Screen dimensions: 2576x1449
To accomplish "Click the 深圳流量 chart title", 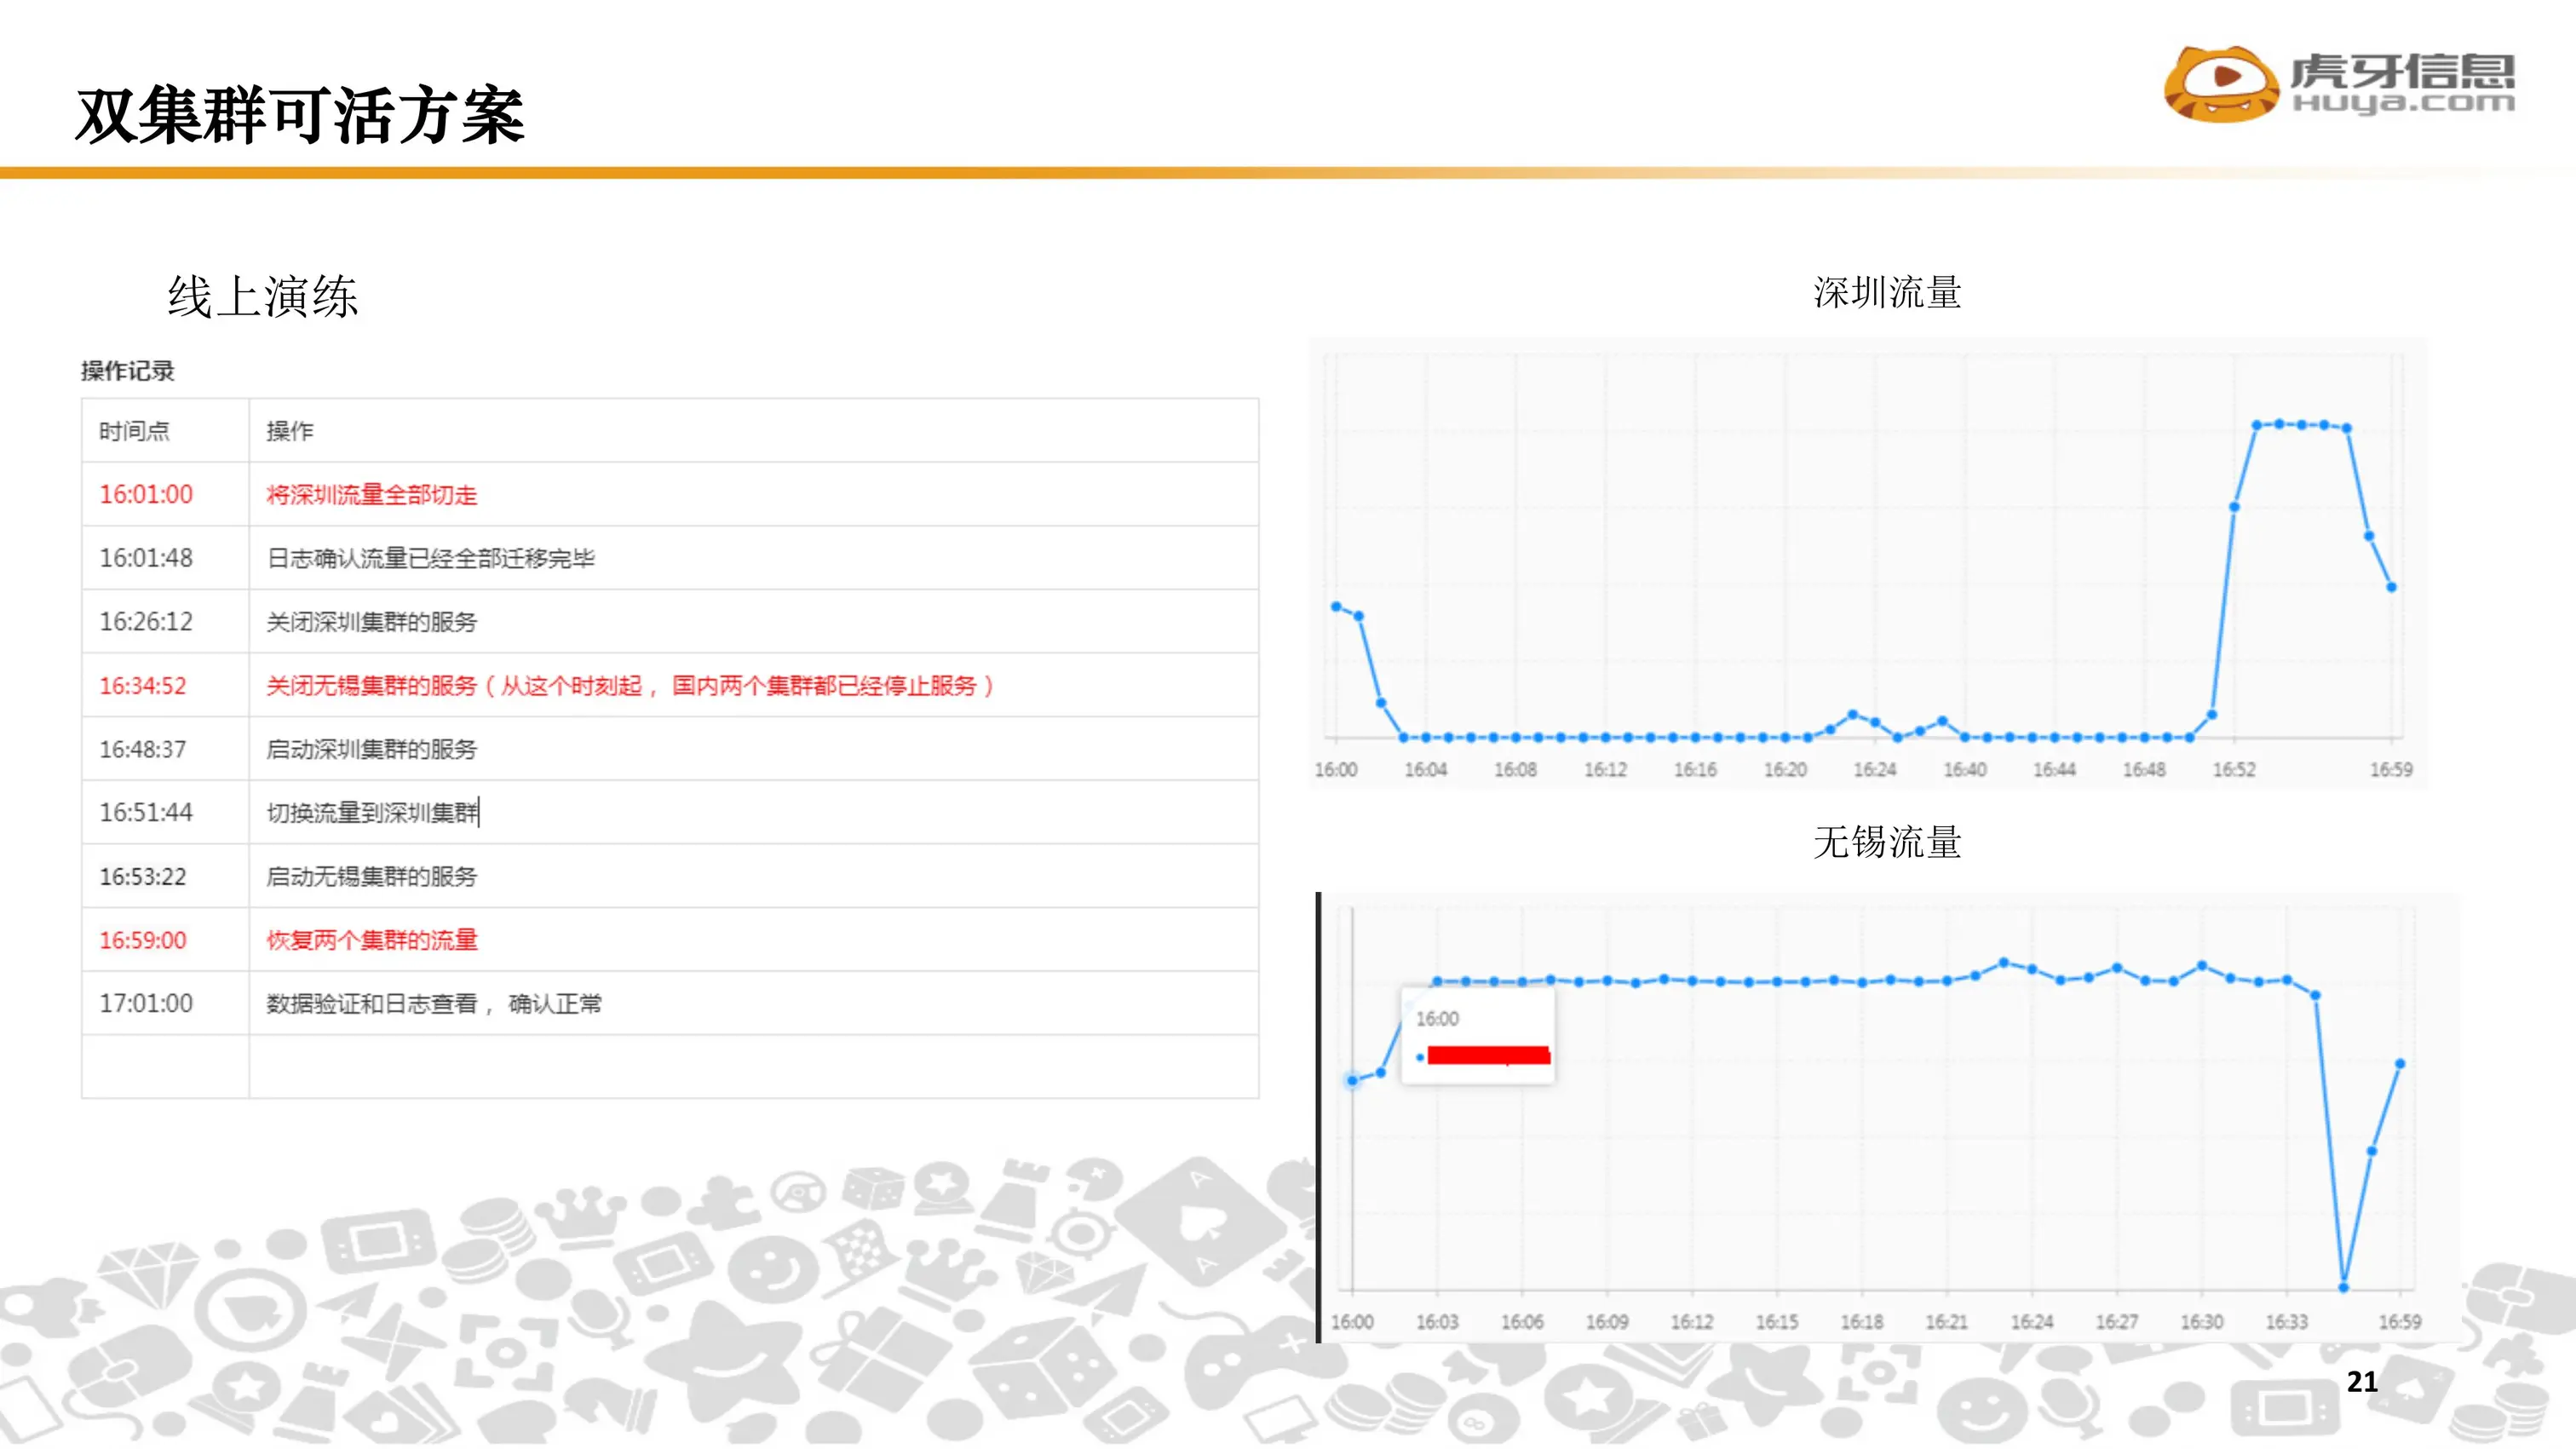I will pos(1887,293).
